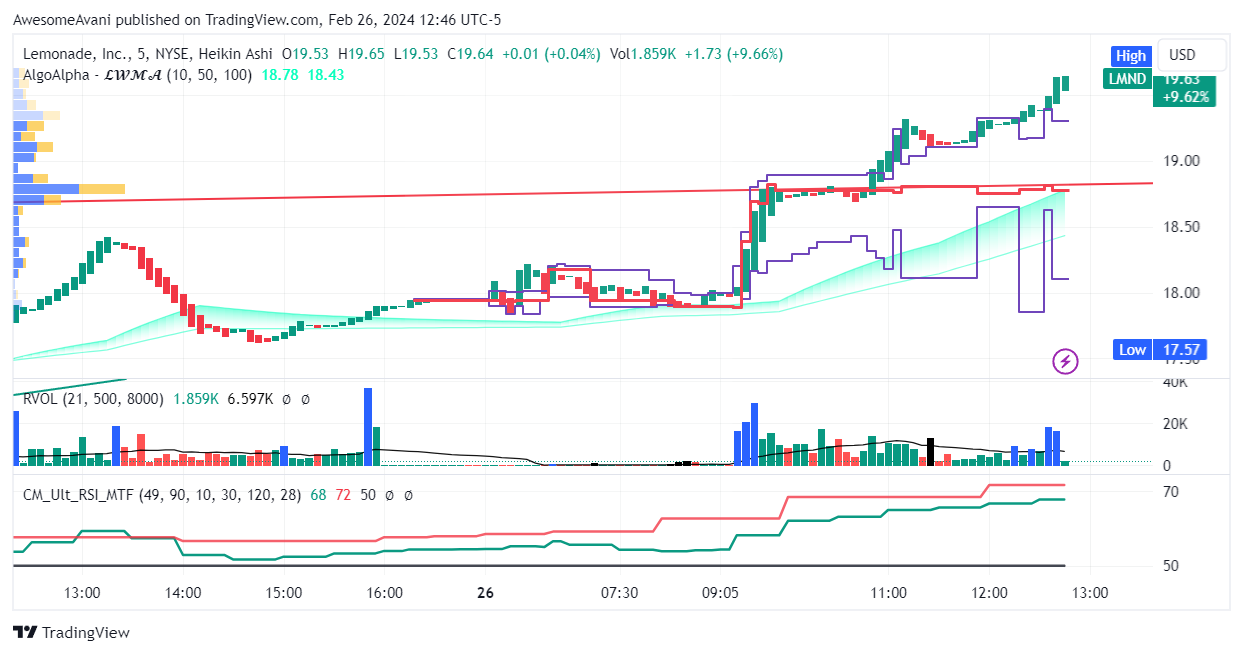Image resolution: width=1243 pixels, height=654 pixels.
Task: Click the bold 26 date label
Action: click(486, 592)
